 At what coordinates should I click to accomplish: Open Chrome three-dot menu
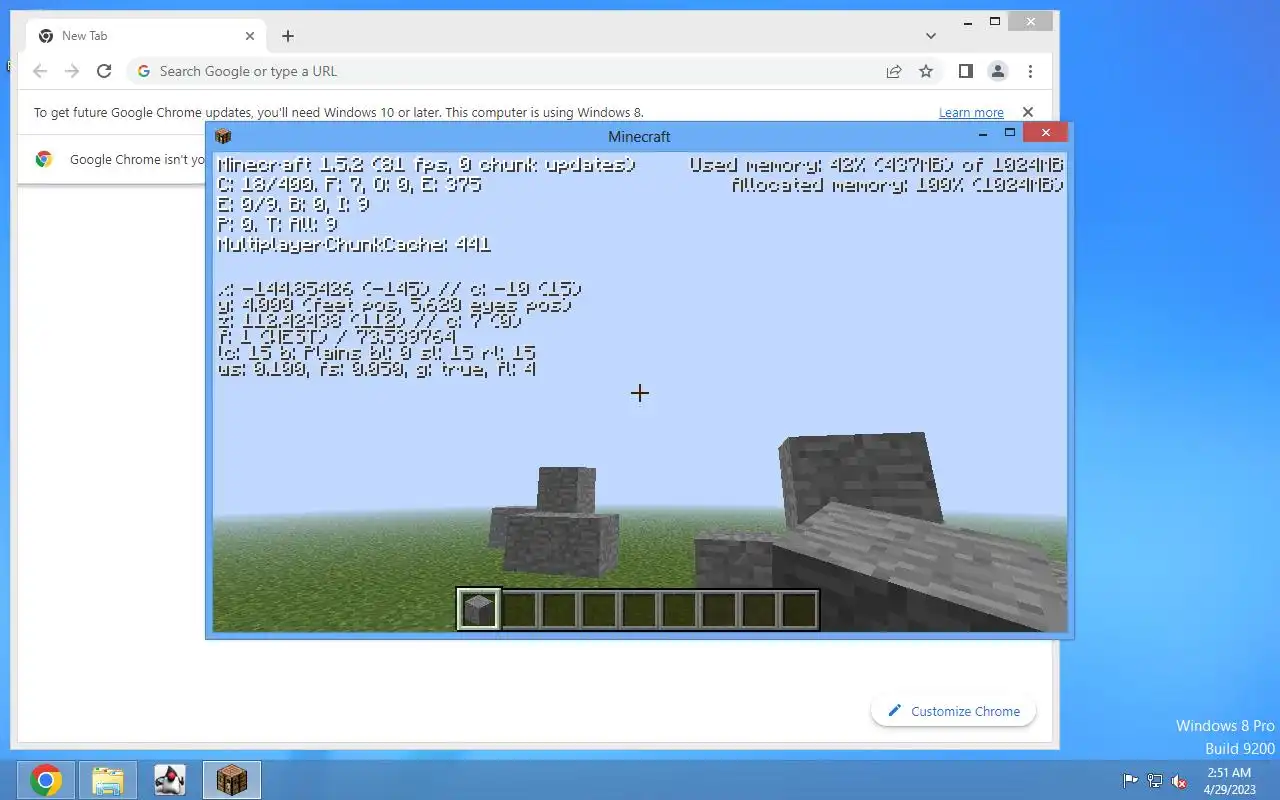[1030, 71]
